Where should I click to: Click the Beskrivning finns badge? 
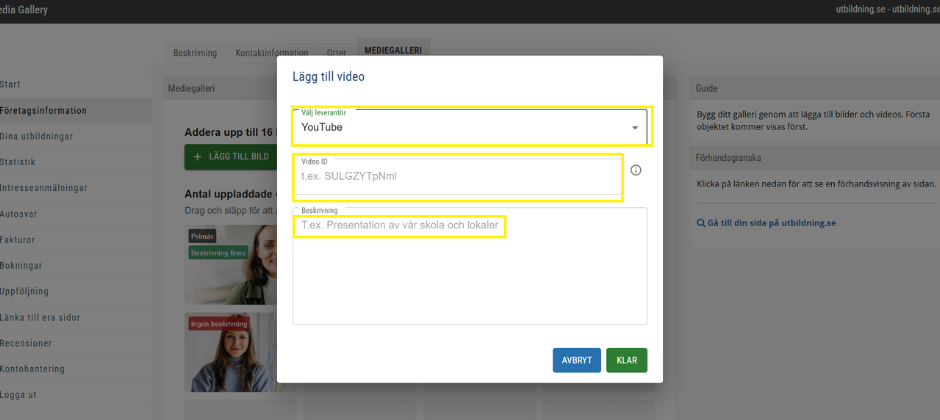(x=218, y=253)
